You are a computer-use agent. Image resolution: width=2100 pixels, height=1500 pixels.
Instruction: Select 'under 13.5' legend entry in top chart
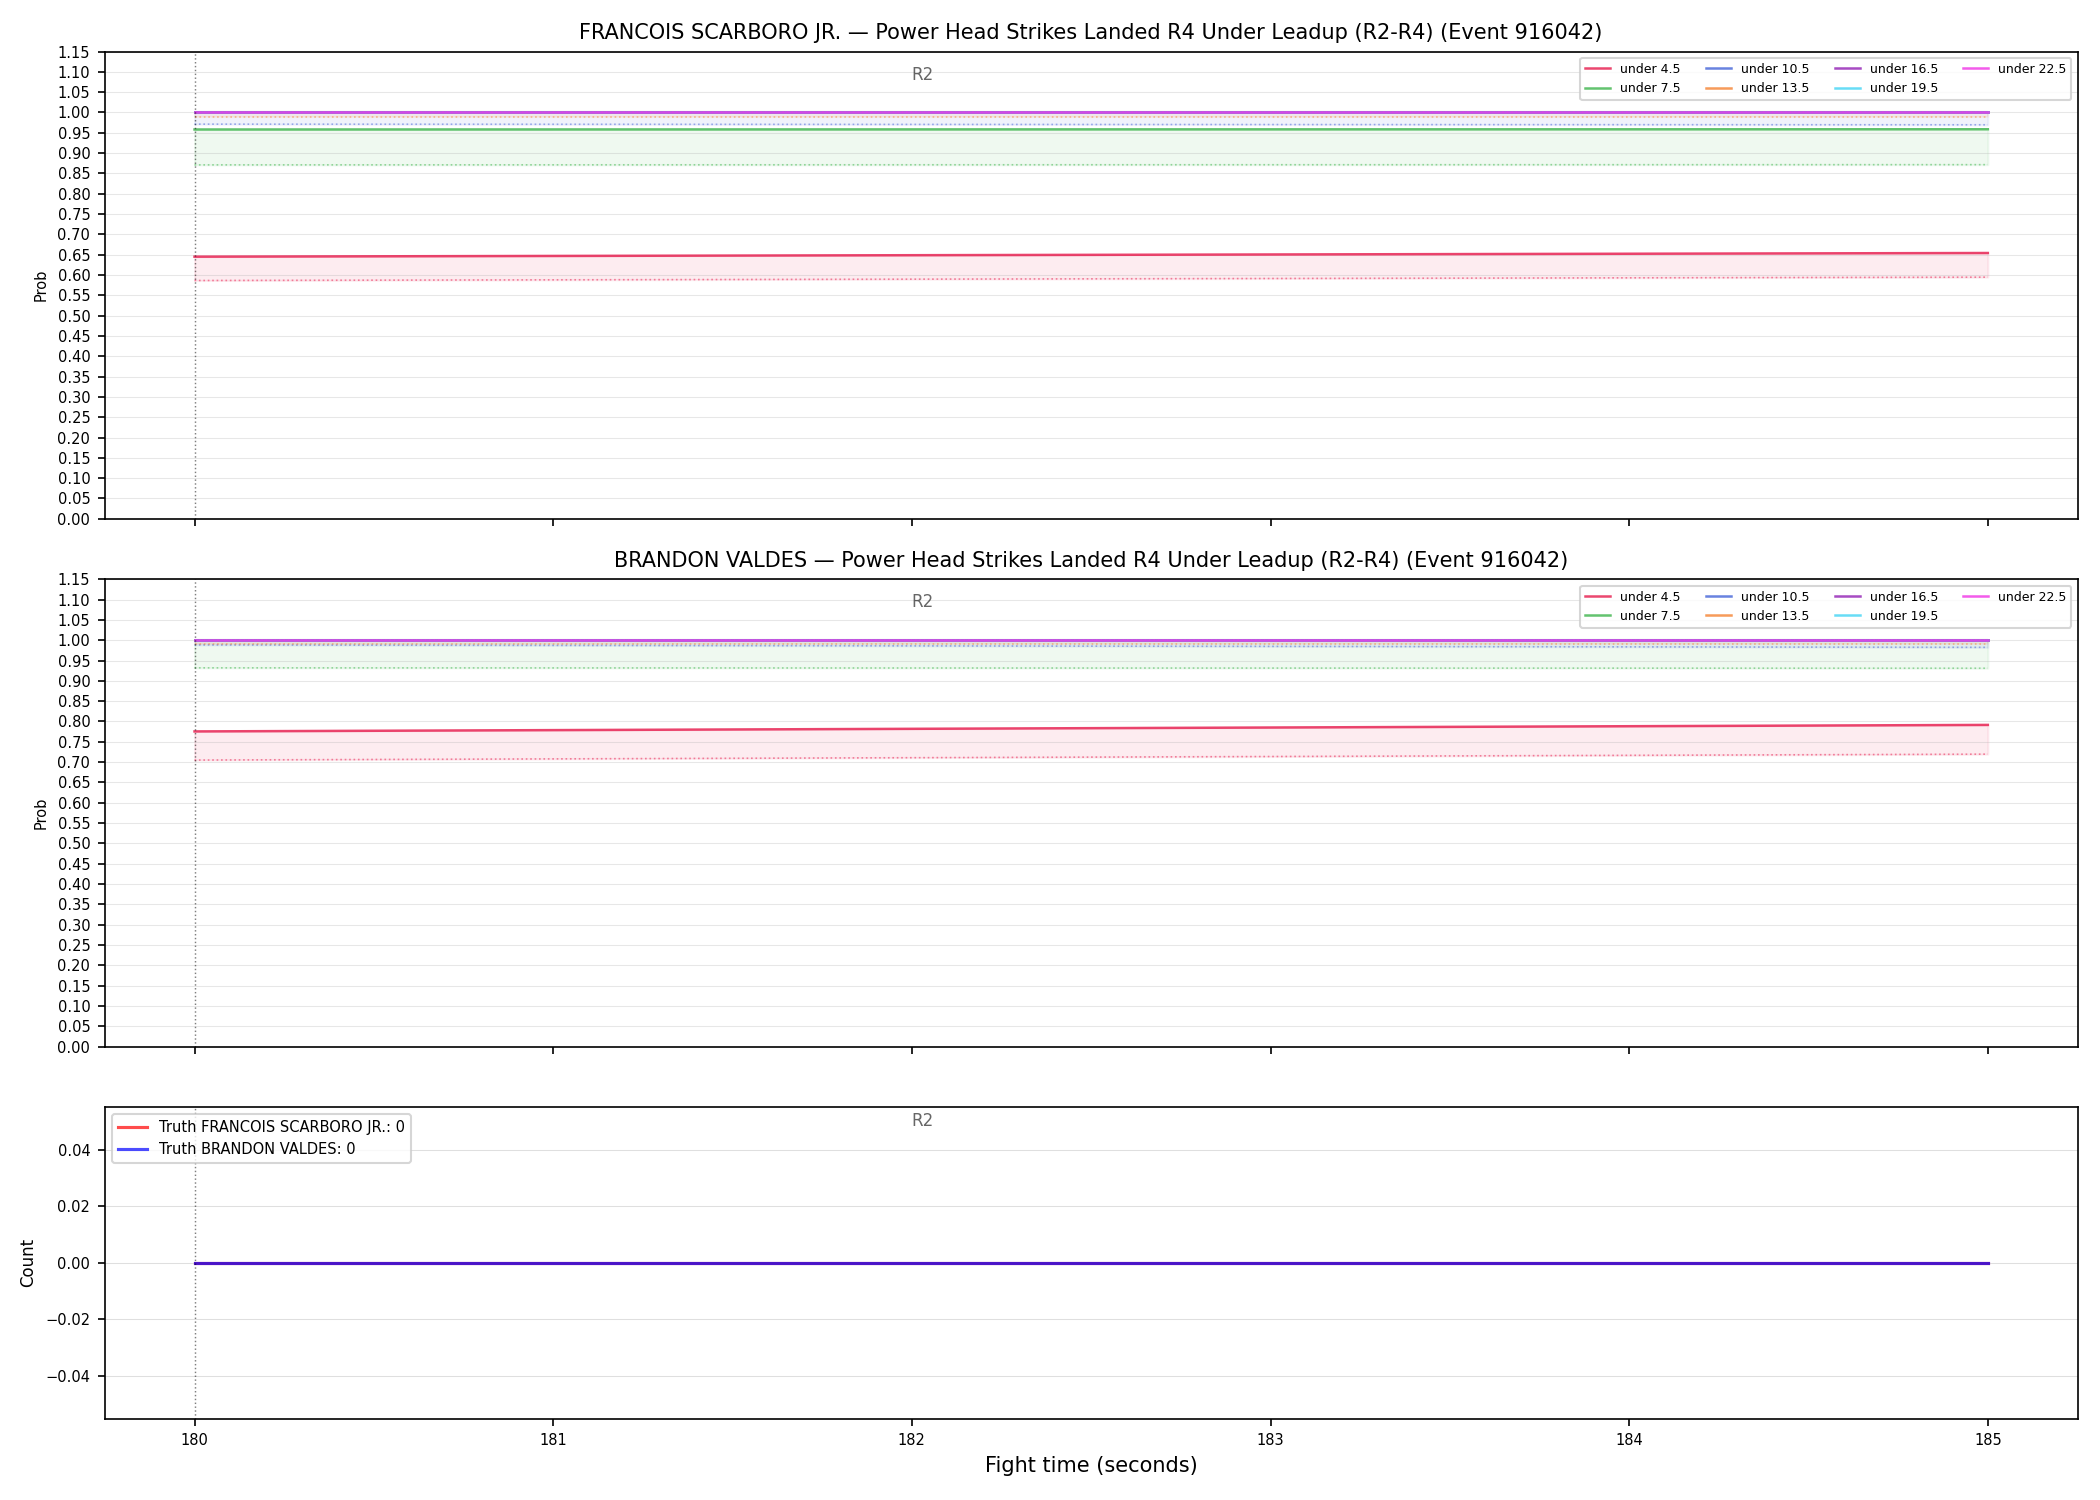pos(1757,88)
